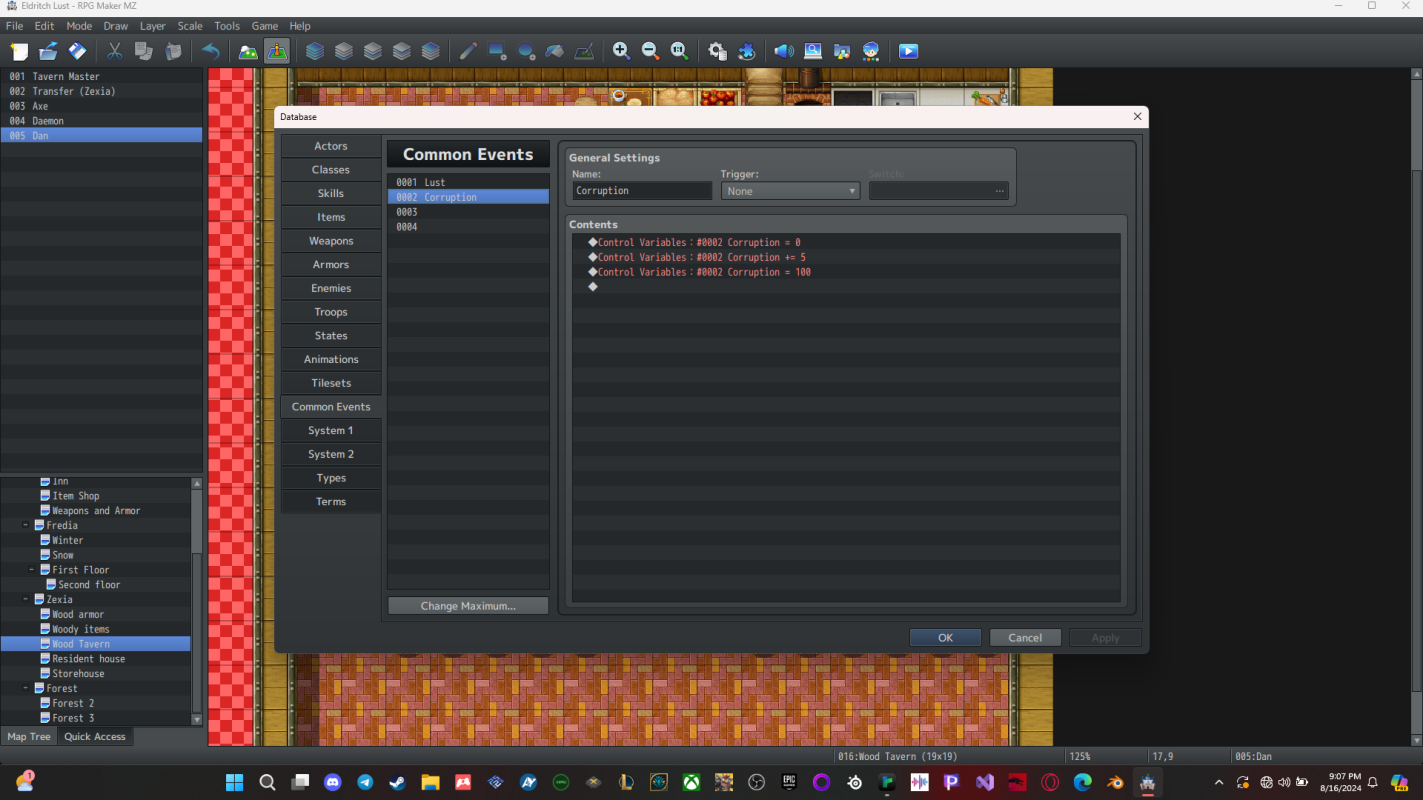Open Steam from the taskbar
The height and width of the screenshot is (800, 1423).
coord(398,782)
